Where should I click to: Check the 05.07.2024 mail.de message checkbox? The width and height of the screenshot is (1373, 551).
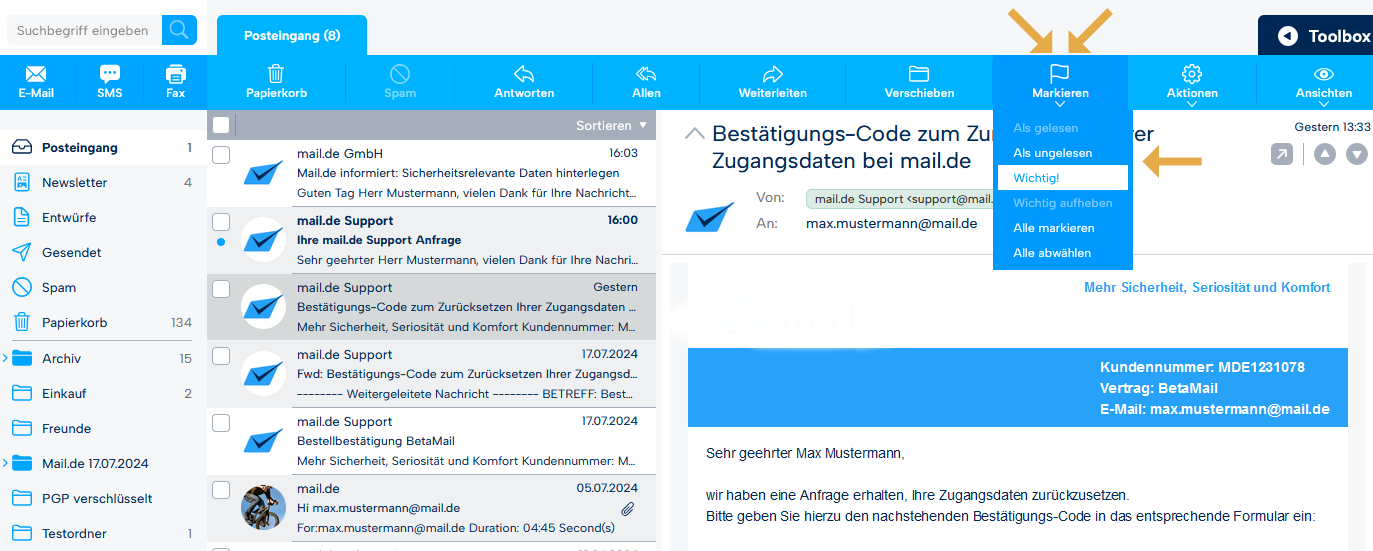pyautogui.click(x=221, y=490)
